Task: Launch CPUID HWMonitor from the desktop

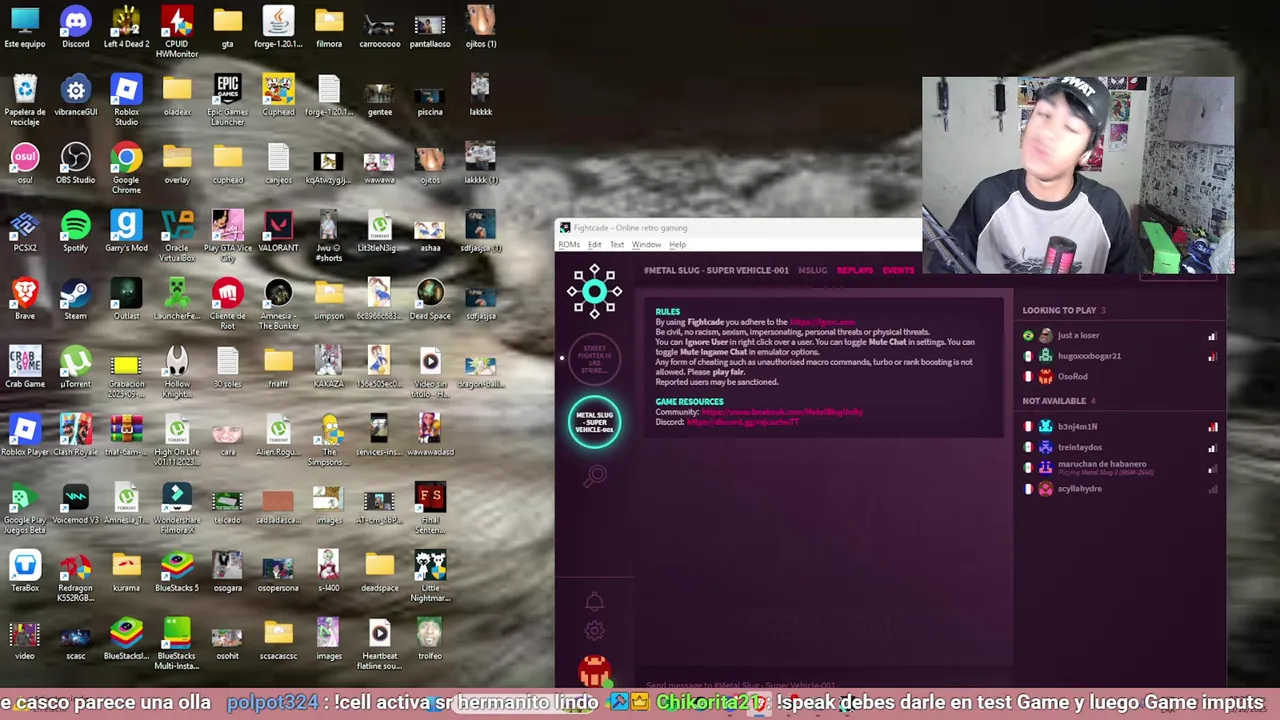Action: coord(177,32)
